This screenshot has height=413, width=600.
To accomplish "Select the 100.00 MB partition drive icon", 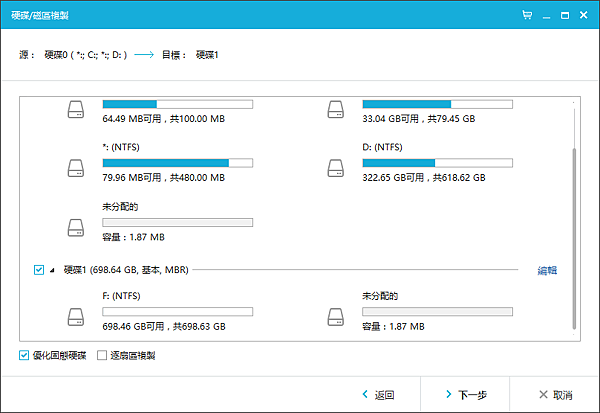I will click(77, 110).
